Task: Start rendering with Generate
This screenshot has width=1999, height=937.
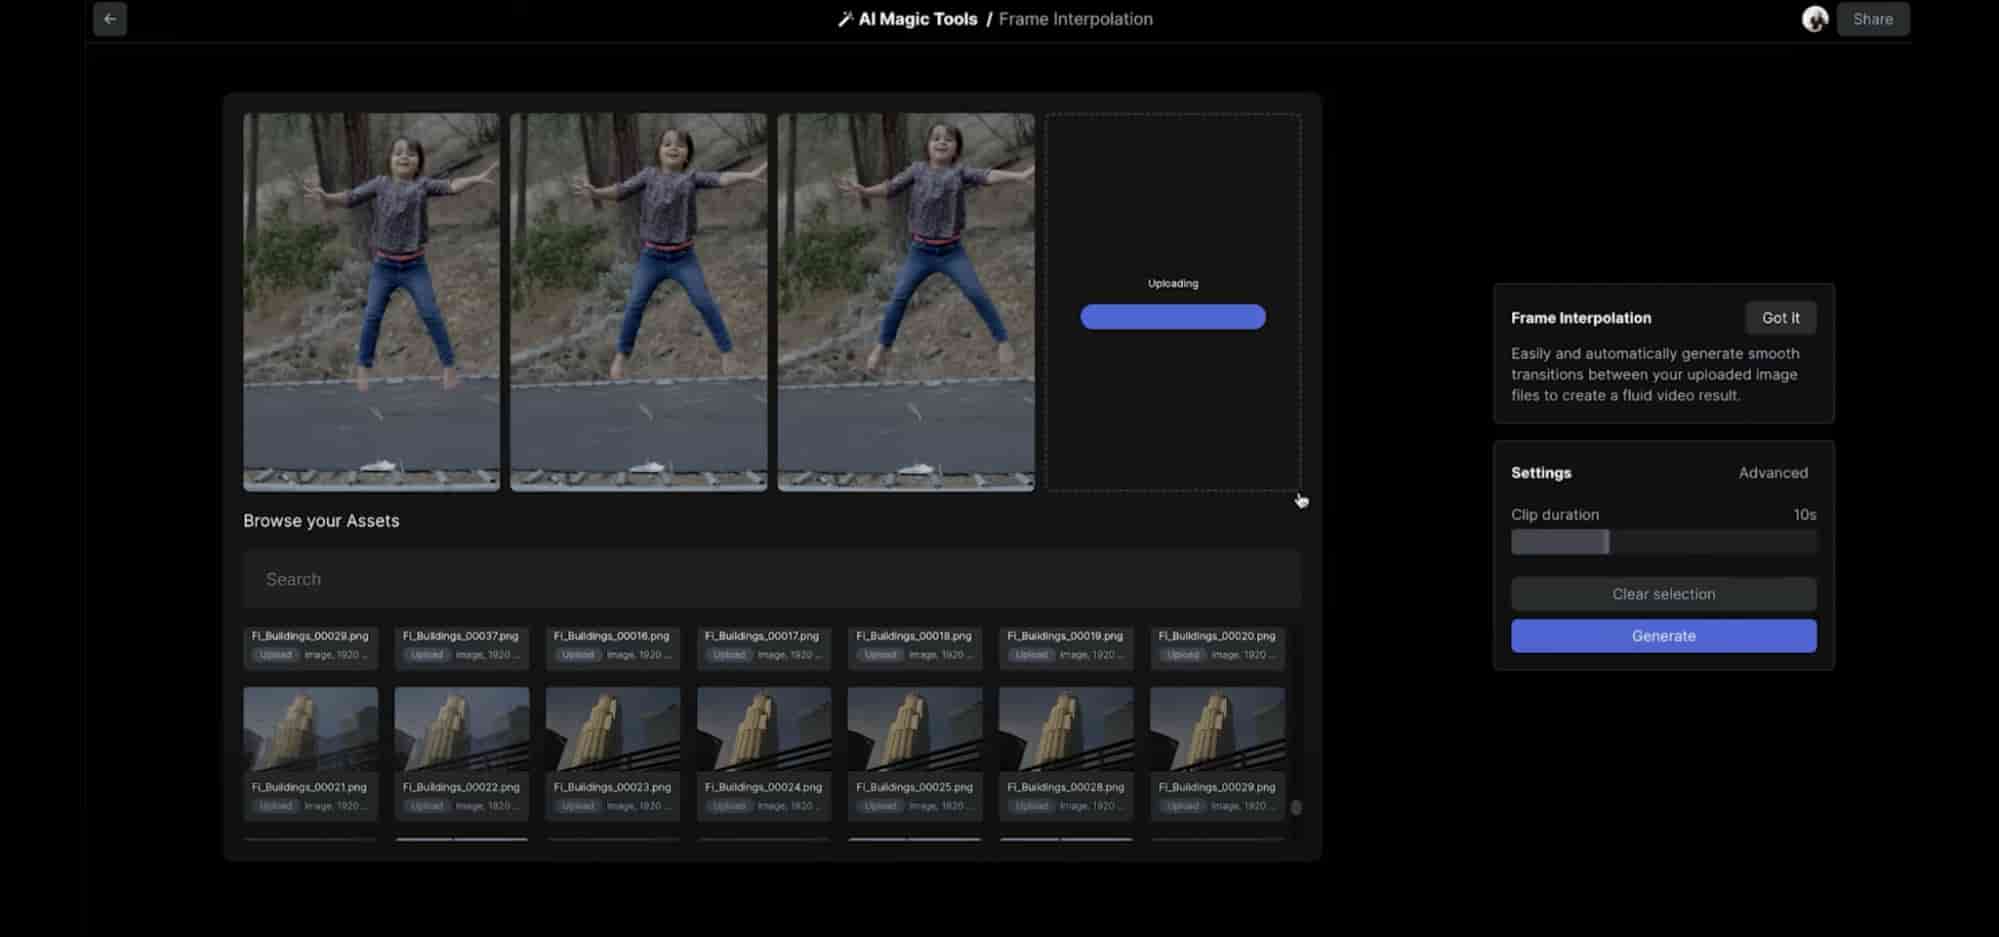Action: click(1663, 636)
